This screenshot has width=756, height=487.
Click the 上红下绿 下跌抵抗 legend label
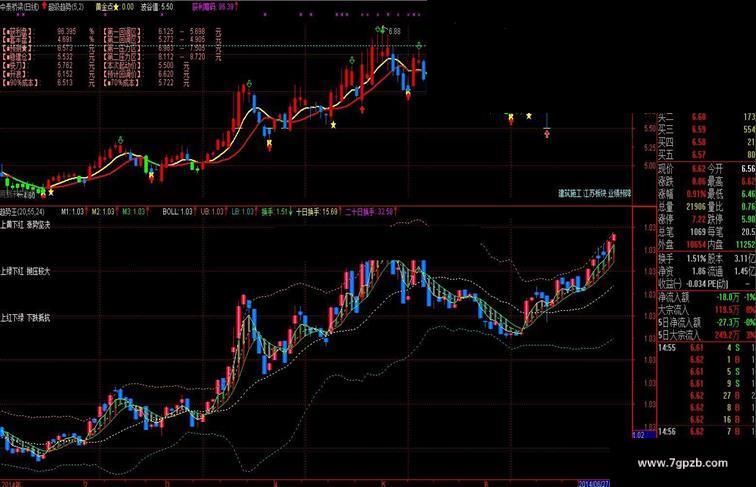(x=25, y=318)
